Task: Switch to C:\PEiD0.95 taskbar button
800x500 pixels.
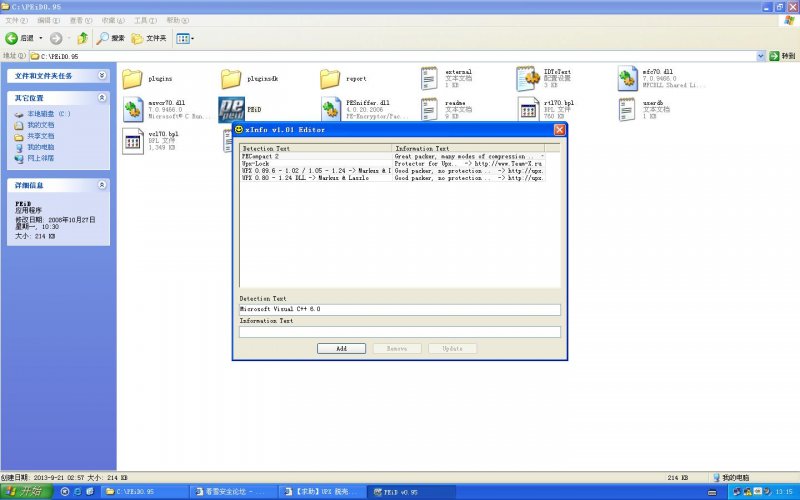Action: 144,492
